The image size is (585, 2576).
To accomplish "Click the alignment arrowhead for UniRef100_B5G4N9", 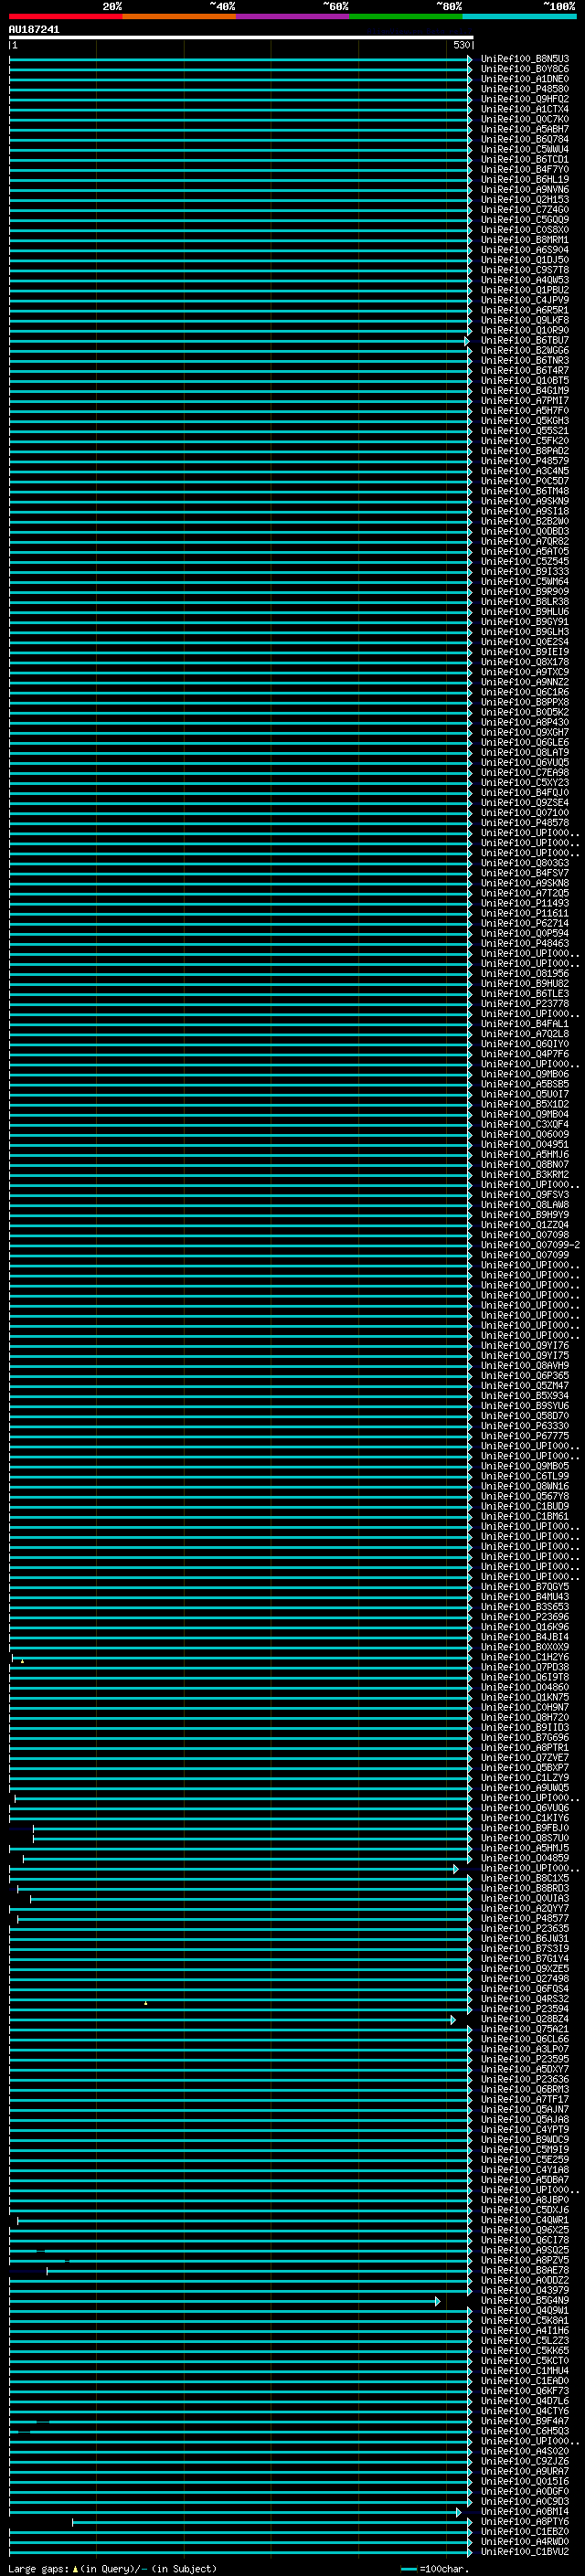I will coord(438,2301).
